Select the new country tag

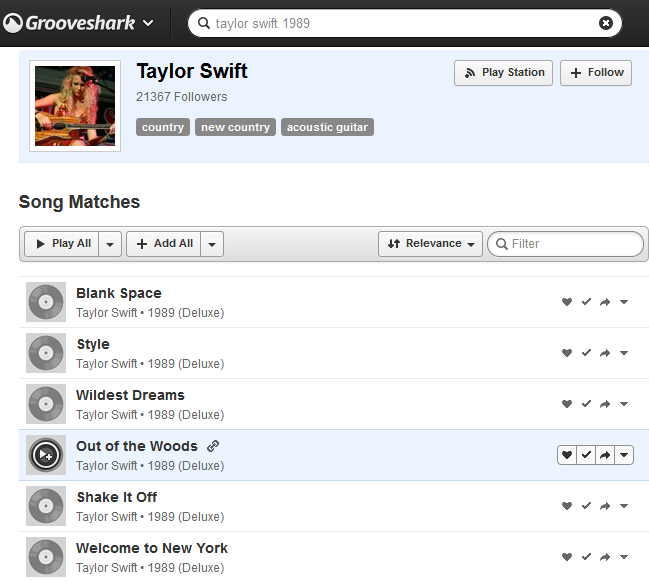(235, 127)
